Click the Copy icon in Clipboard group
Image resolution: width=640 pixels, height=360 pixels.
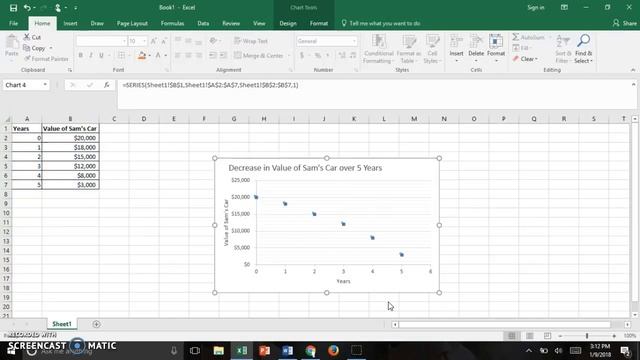[x=27, y=48]
